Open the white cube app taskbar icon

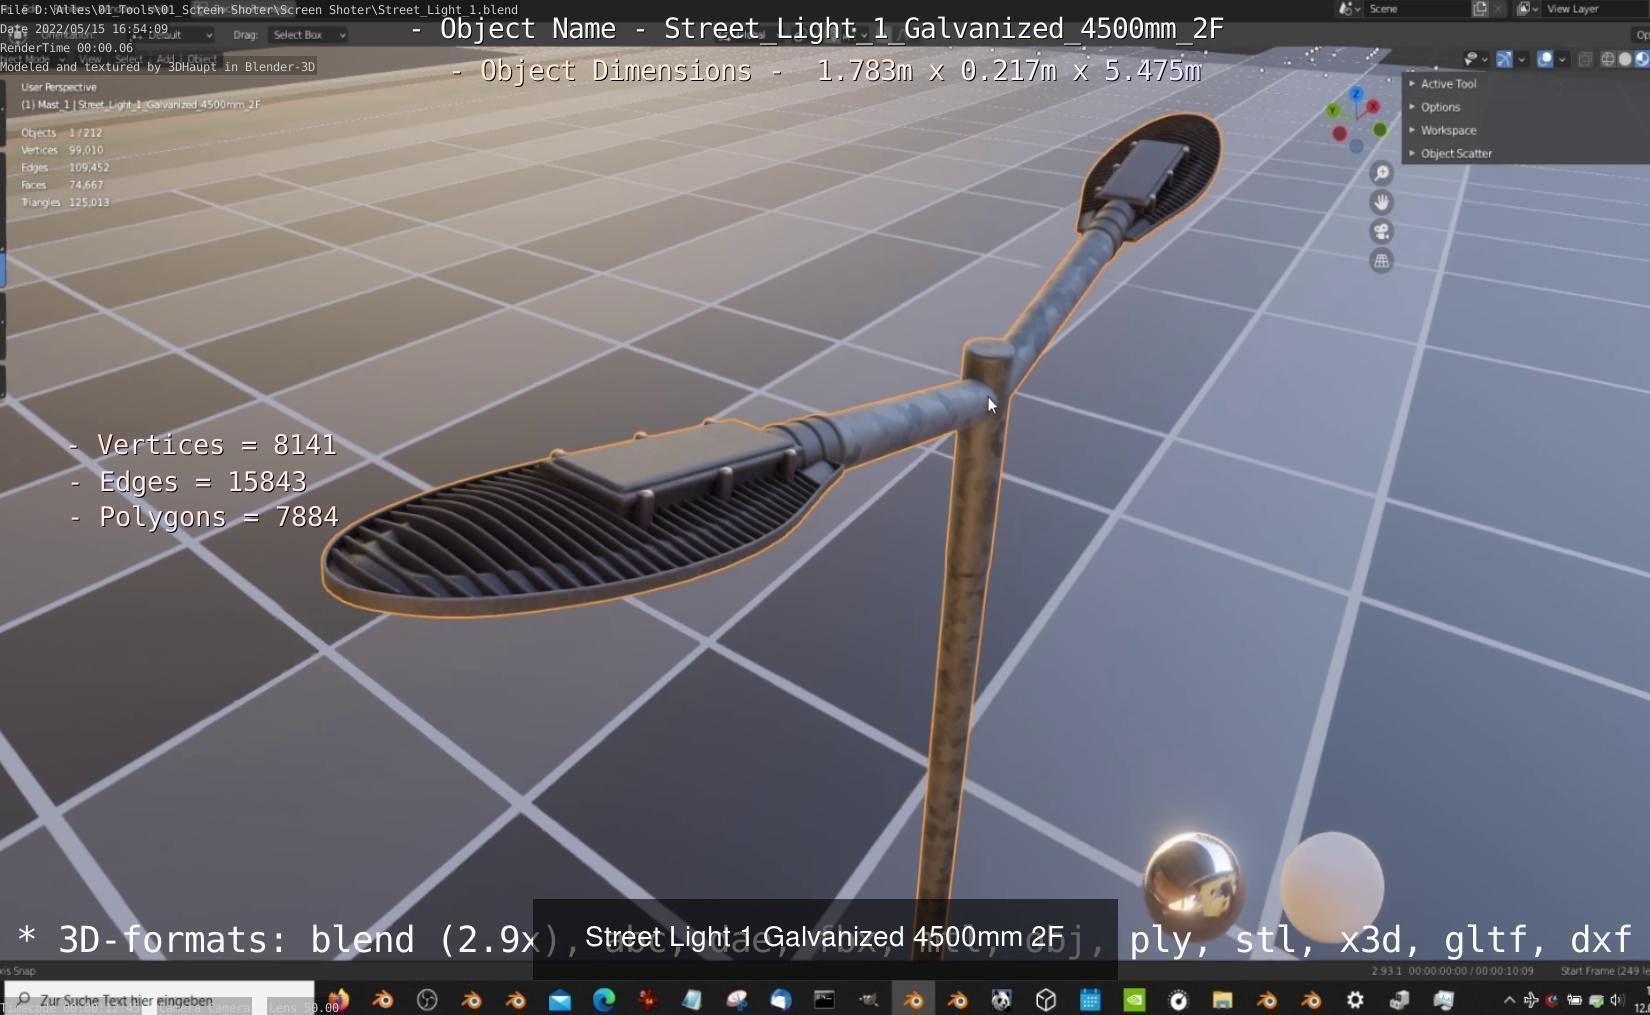[1046, 1000]
